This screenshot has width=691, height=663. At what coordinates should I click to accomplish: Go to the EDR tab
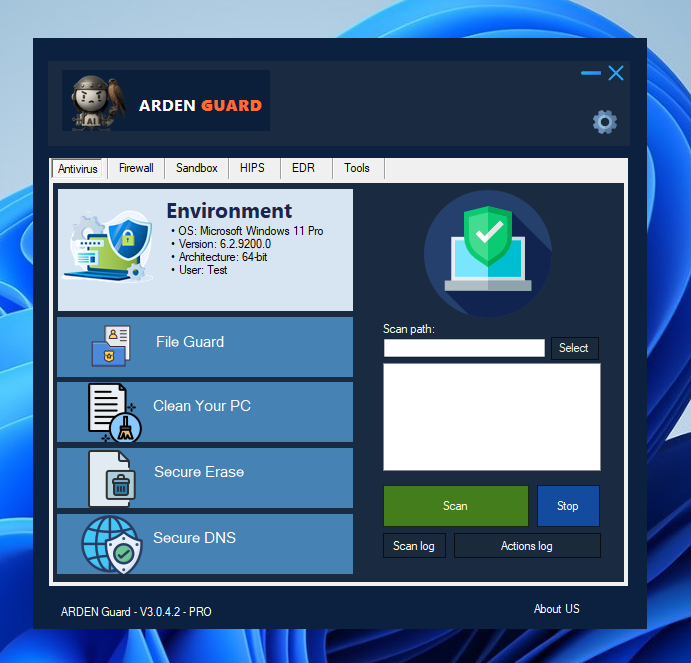pos(303,168)
